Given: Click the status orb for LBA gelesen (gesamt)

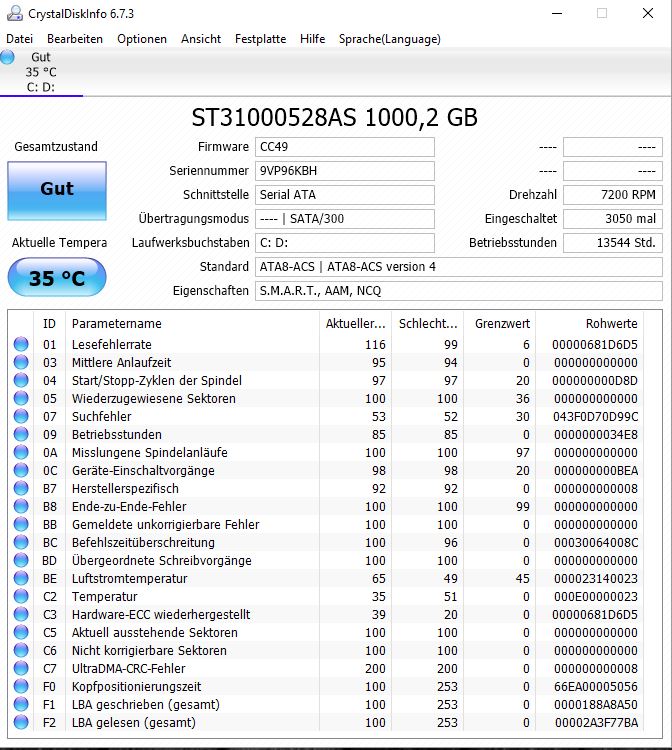Looking at the screenshot, I should point(21,722).
